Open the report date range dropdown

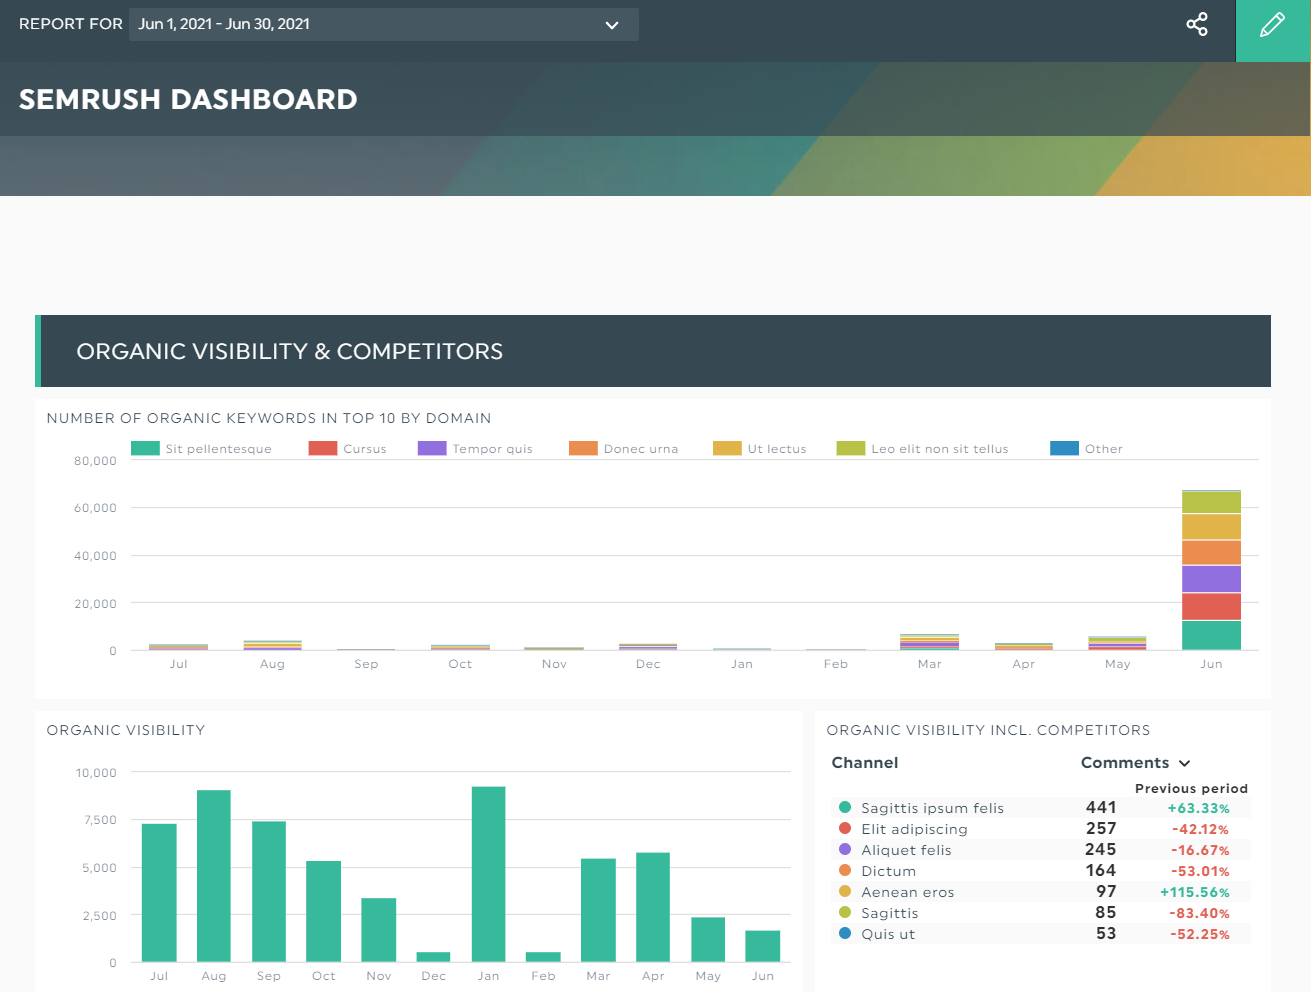[x=383, y=24]
